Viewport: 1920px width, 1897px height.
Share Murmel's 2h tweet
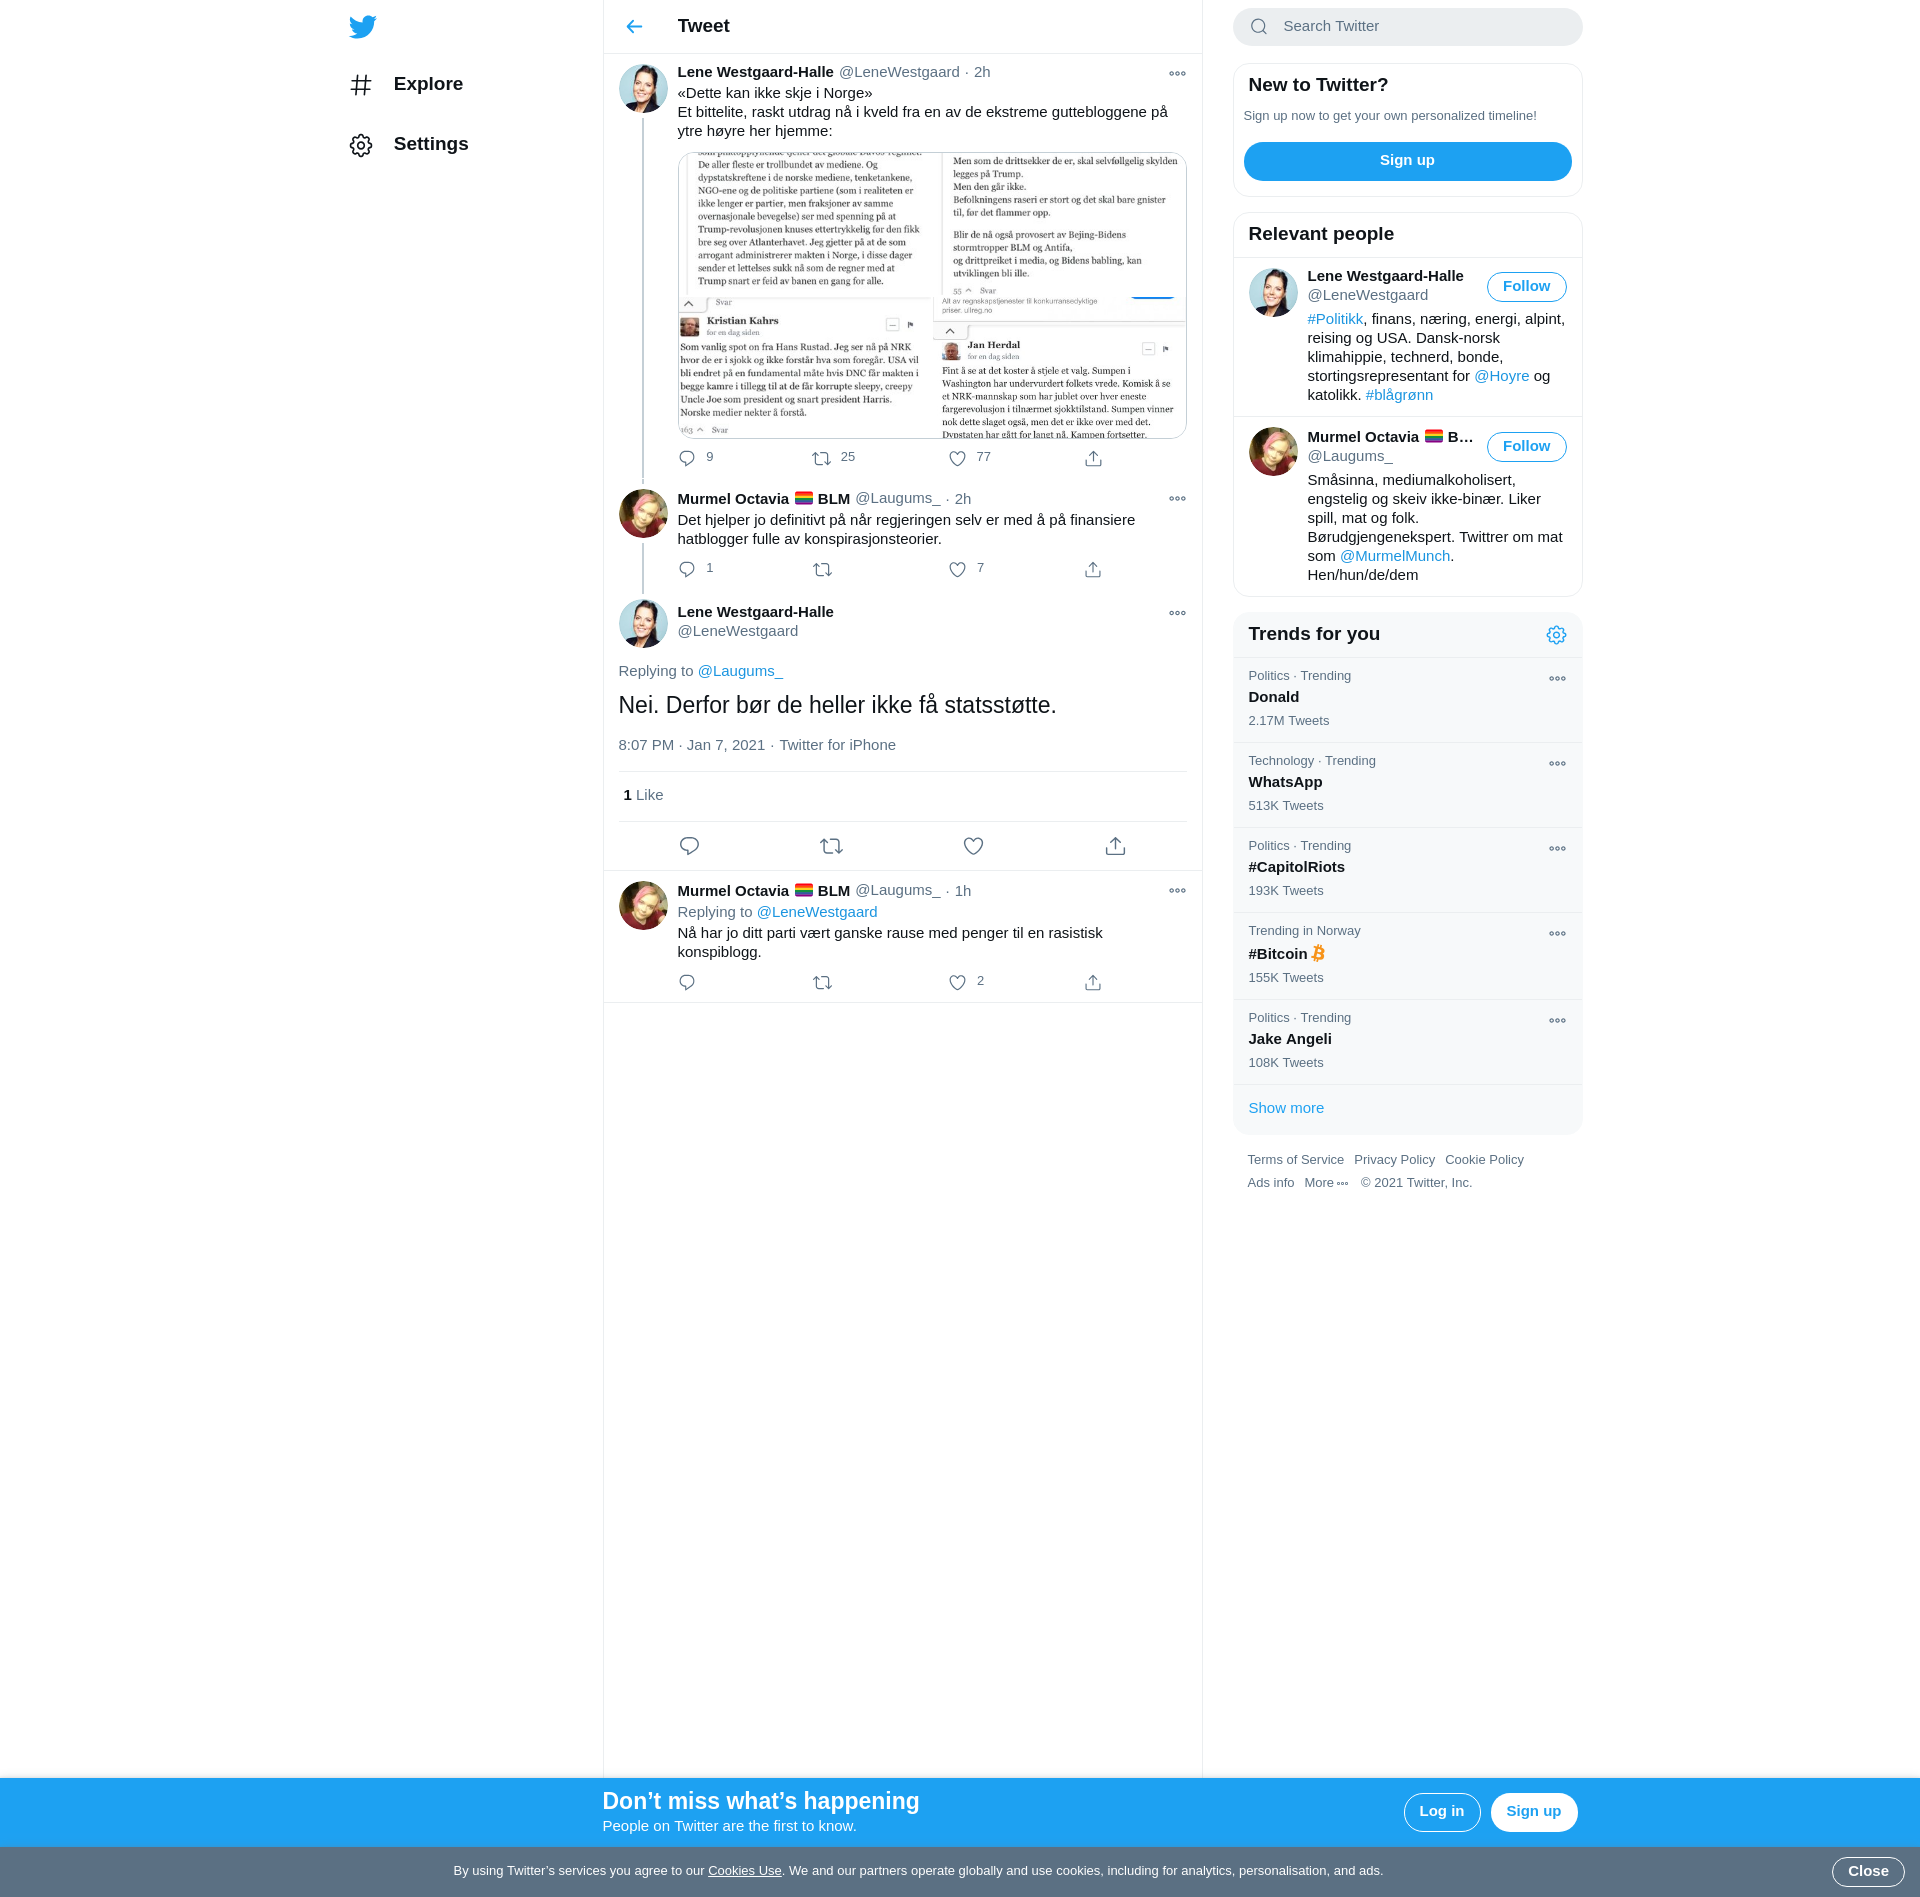point(1093,569)
